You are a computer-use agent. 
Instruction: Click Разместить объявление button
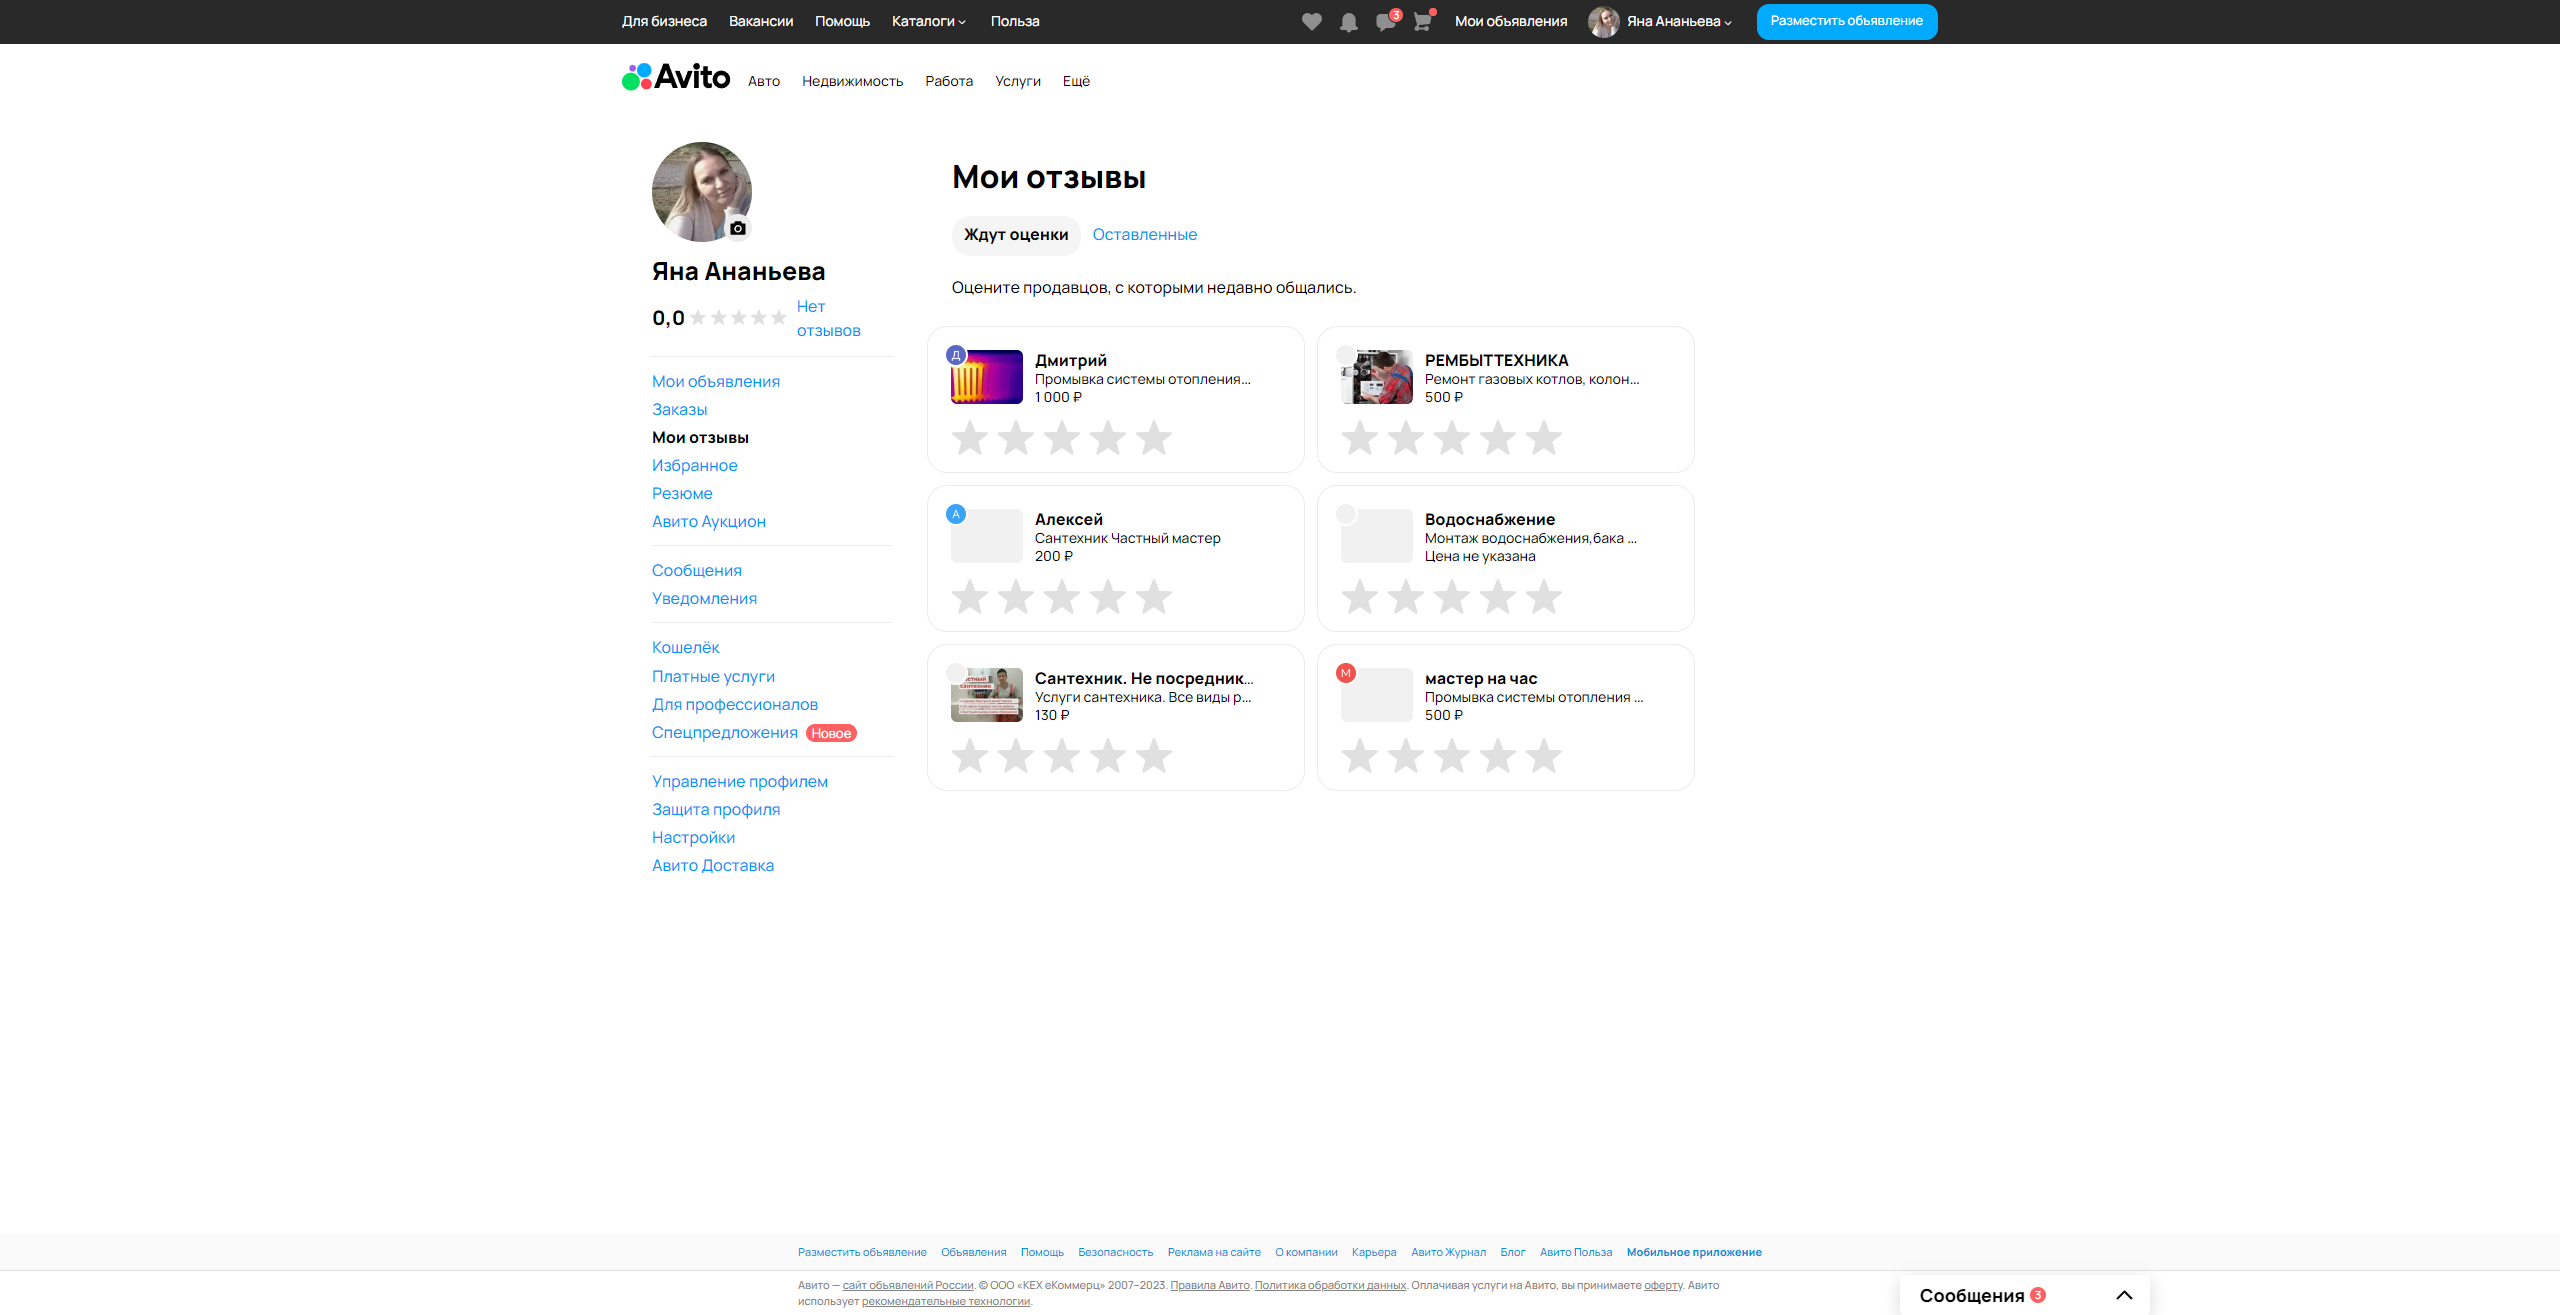click(1846, 21)
